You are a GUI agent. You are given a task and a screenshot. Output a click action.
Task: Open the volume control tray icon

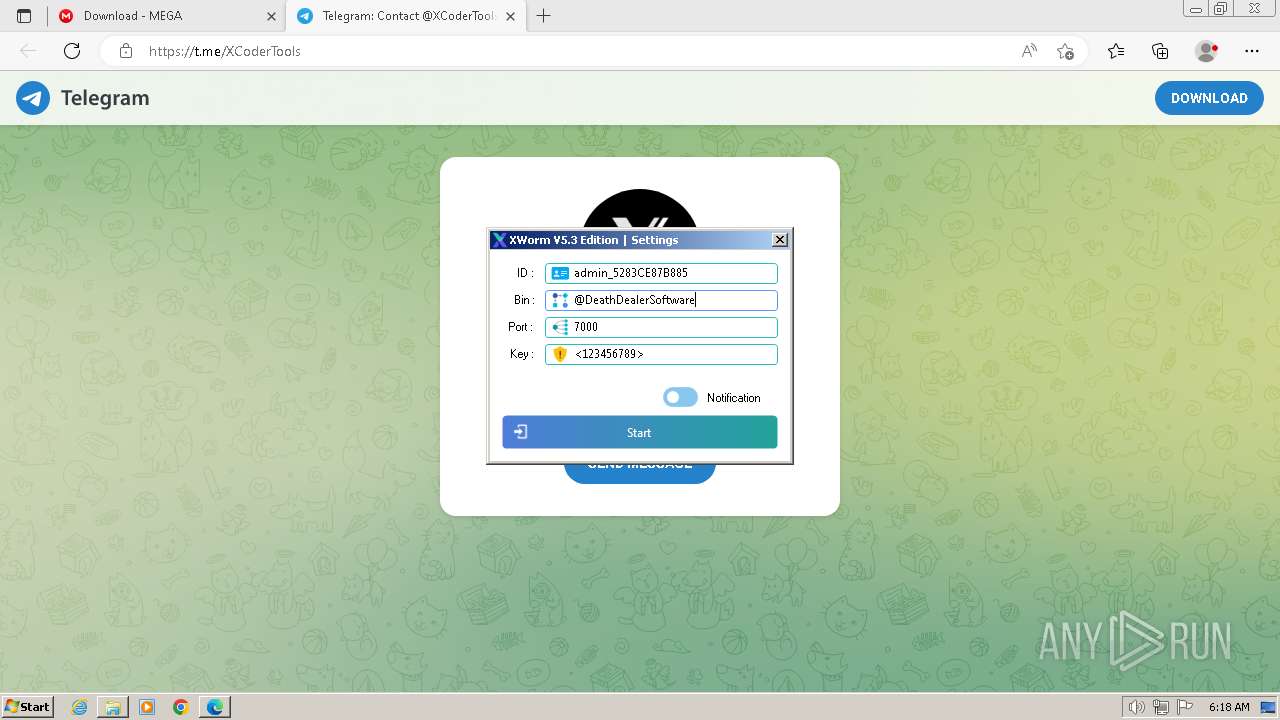[1137, 707]
